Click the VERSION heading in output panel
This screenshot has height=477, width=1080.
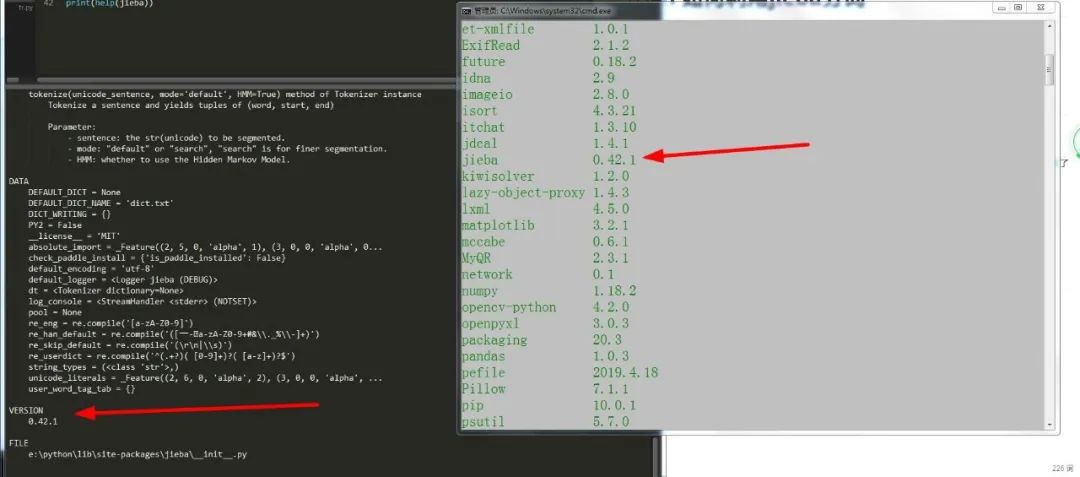coord(26,411)
